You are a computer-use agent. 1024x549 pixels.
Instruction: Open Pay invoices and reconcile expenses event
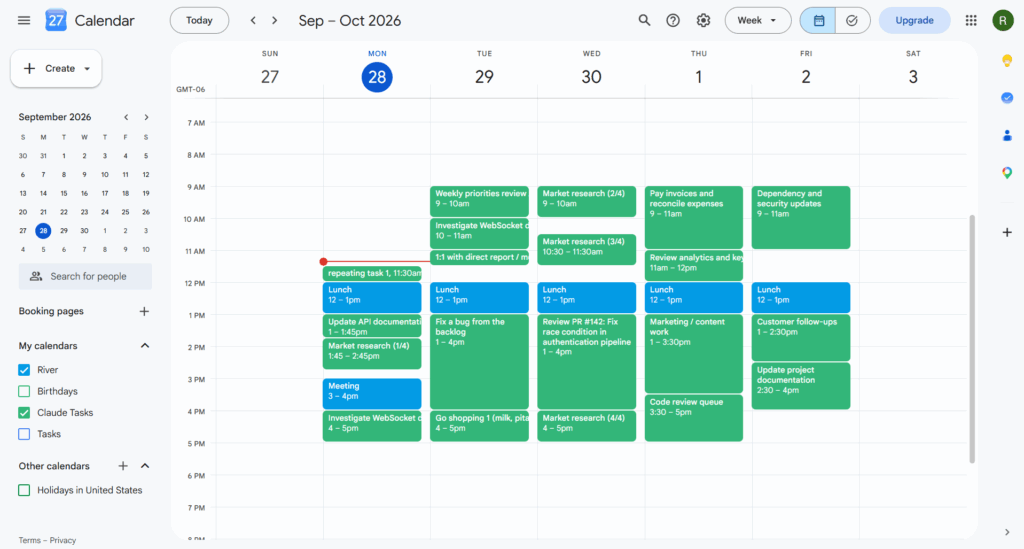click(694, 217)
